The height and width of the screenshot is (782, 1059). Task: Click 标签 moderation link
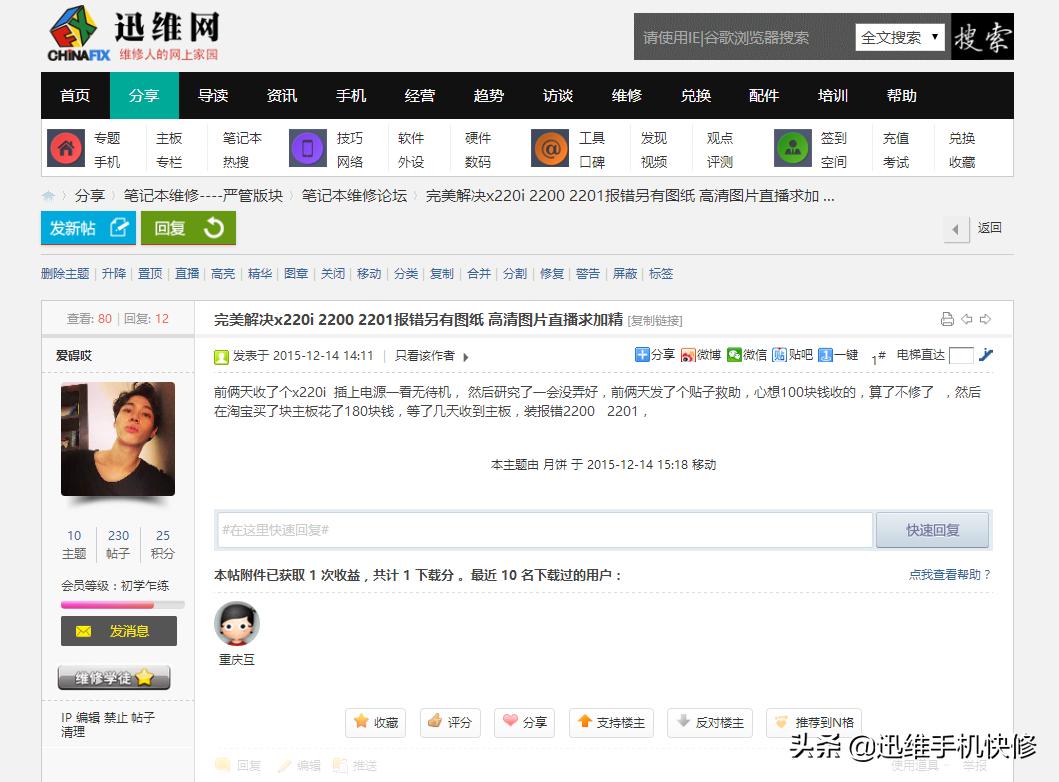tap(661, 273)
